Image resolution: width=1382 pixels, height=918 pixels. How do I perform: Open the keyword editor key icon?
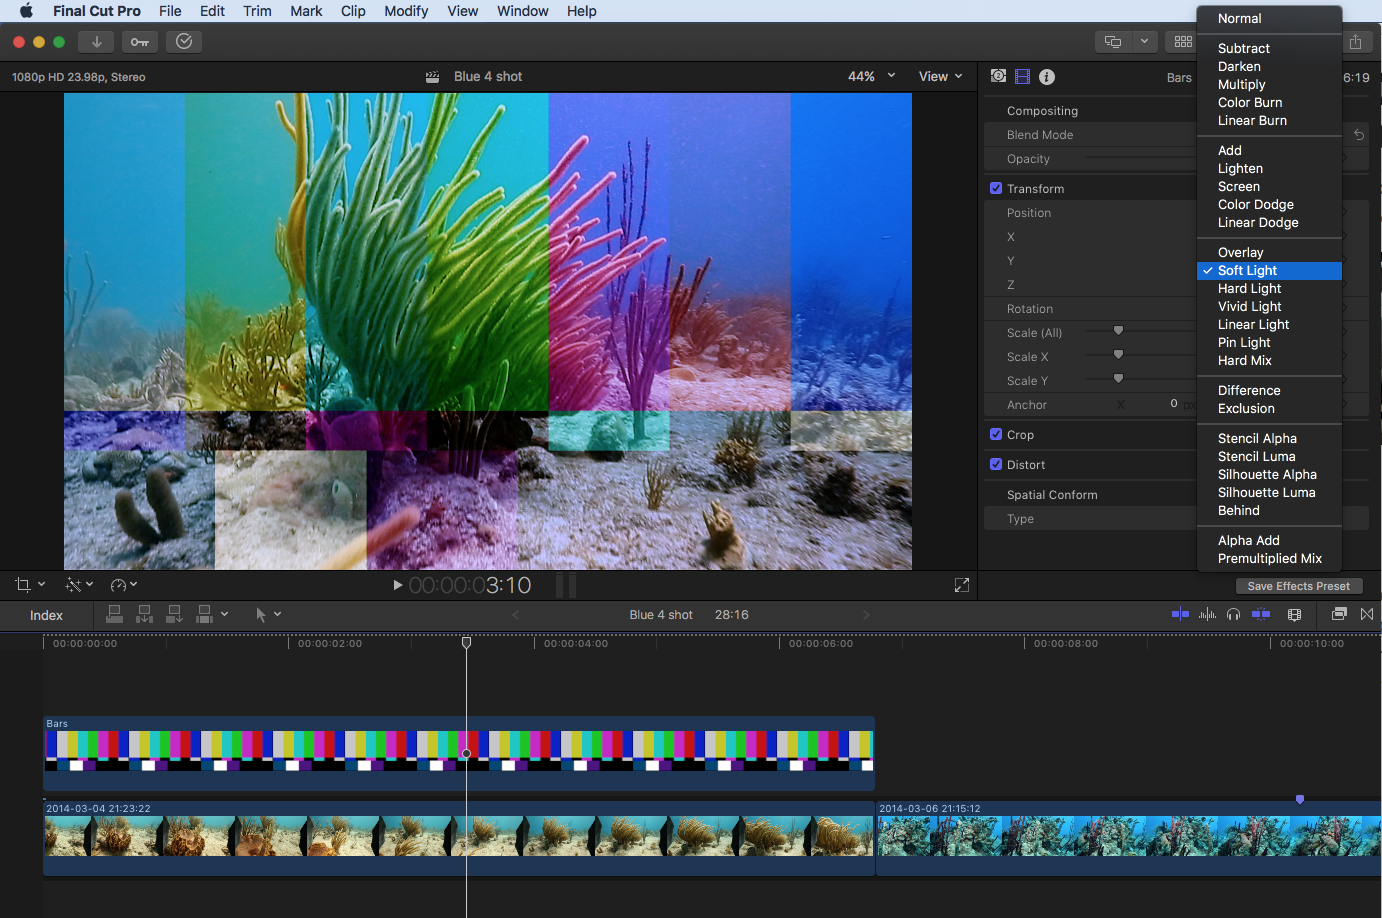(x=140, y=42)
